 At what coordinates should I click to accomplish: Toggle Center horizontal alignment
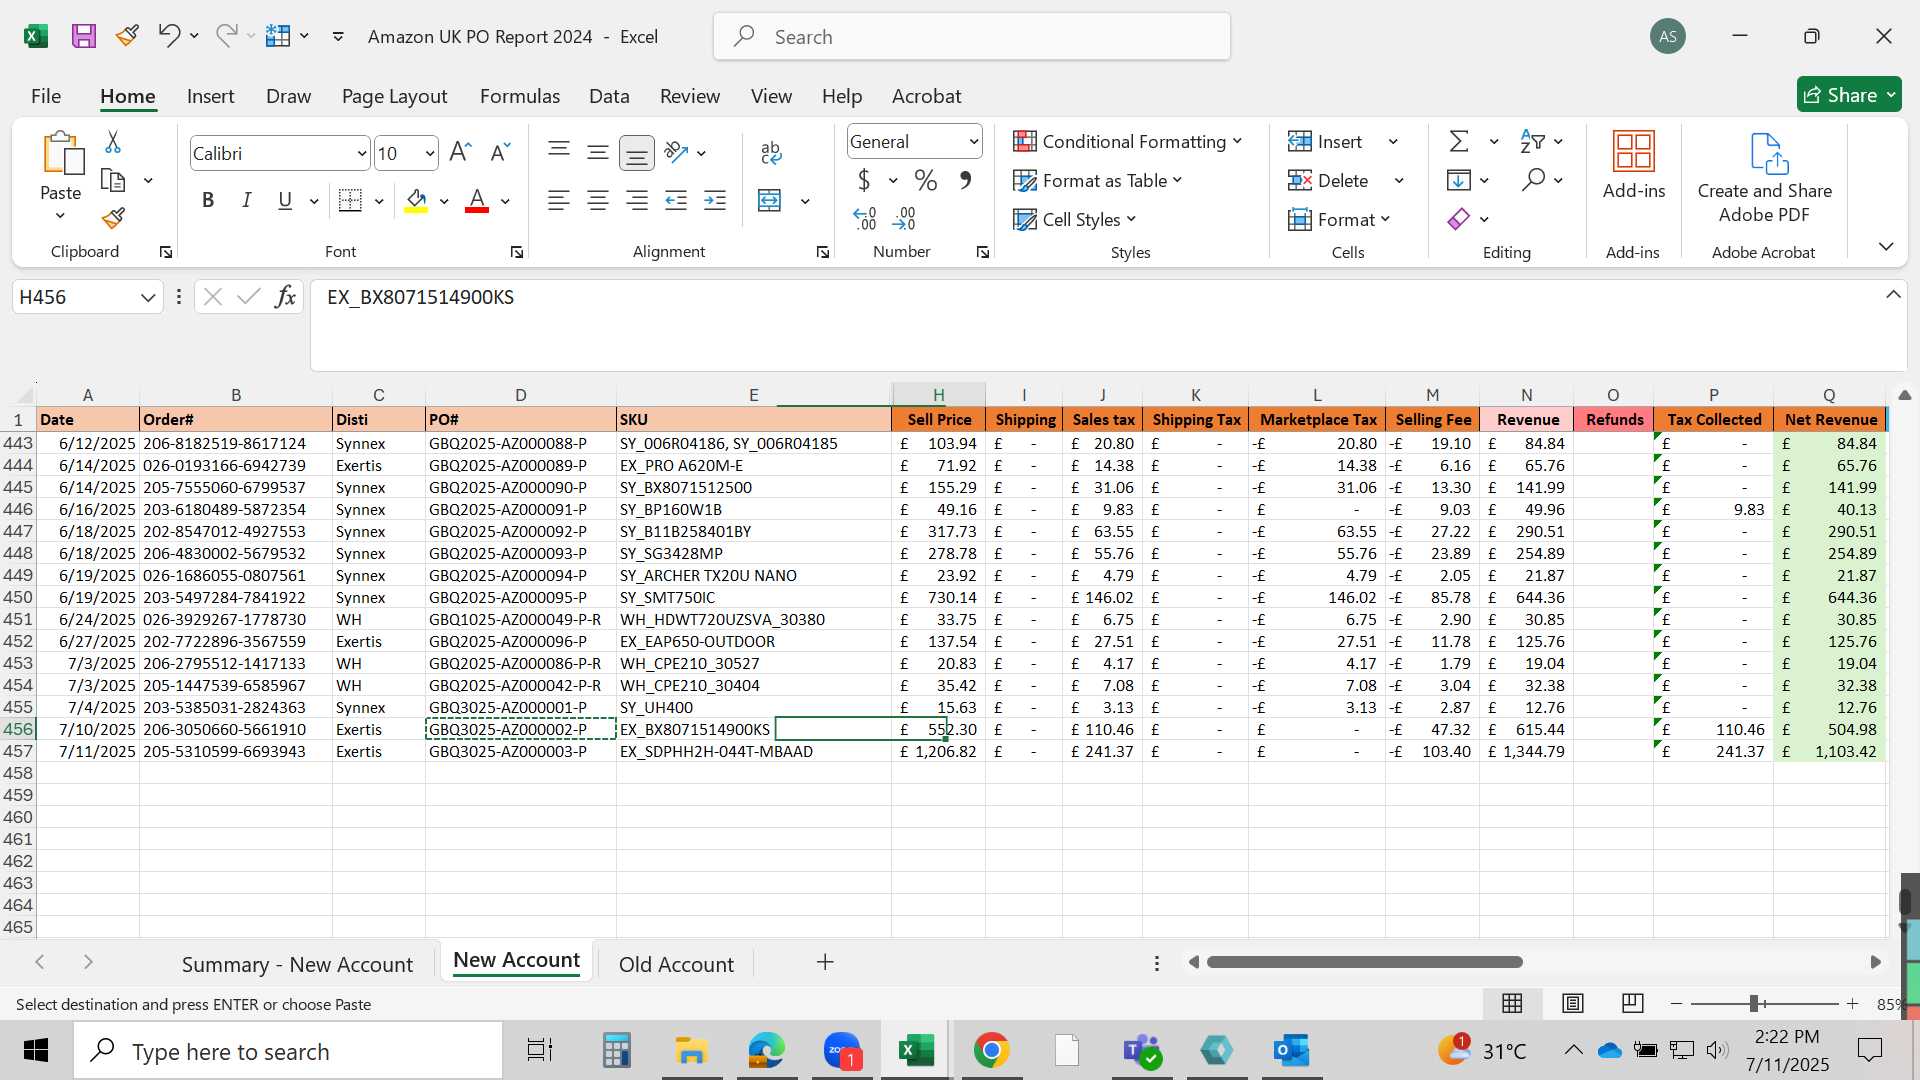coord(598,201)
